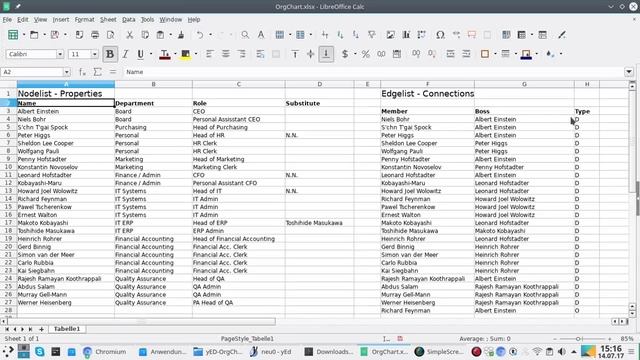
Task: Open font color dropdown arrow
Action: (x=175, y=54)
